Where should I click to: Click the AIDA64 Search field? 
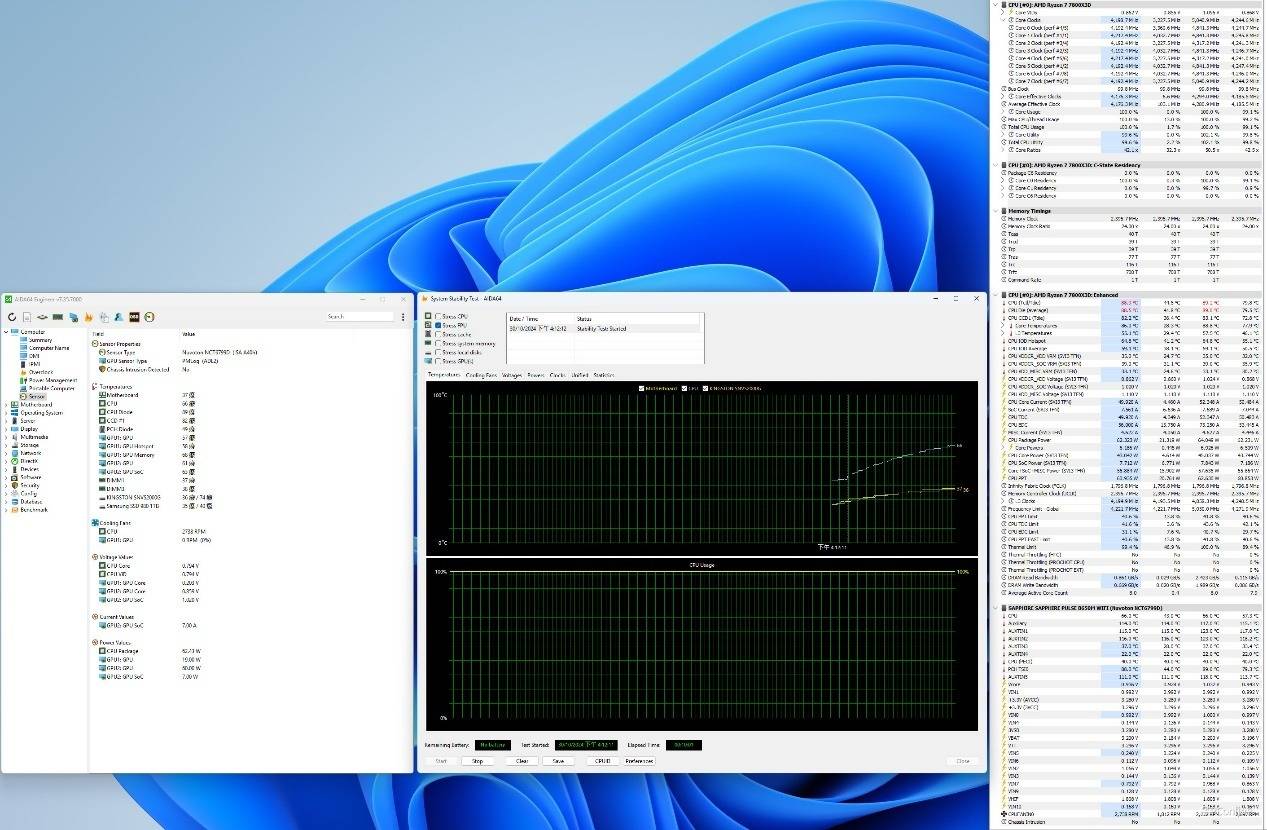pyautogui.click(x=360, y=317)
